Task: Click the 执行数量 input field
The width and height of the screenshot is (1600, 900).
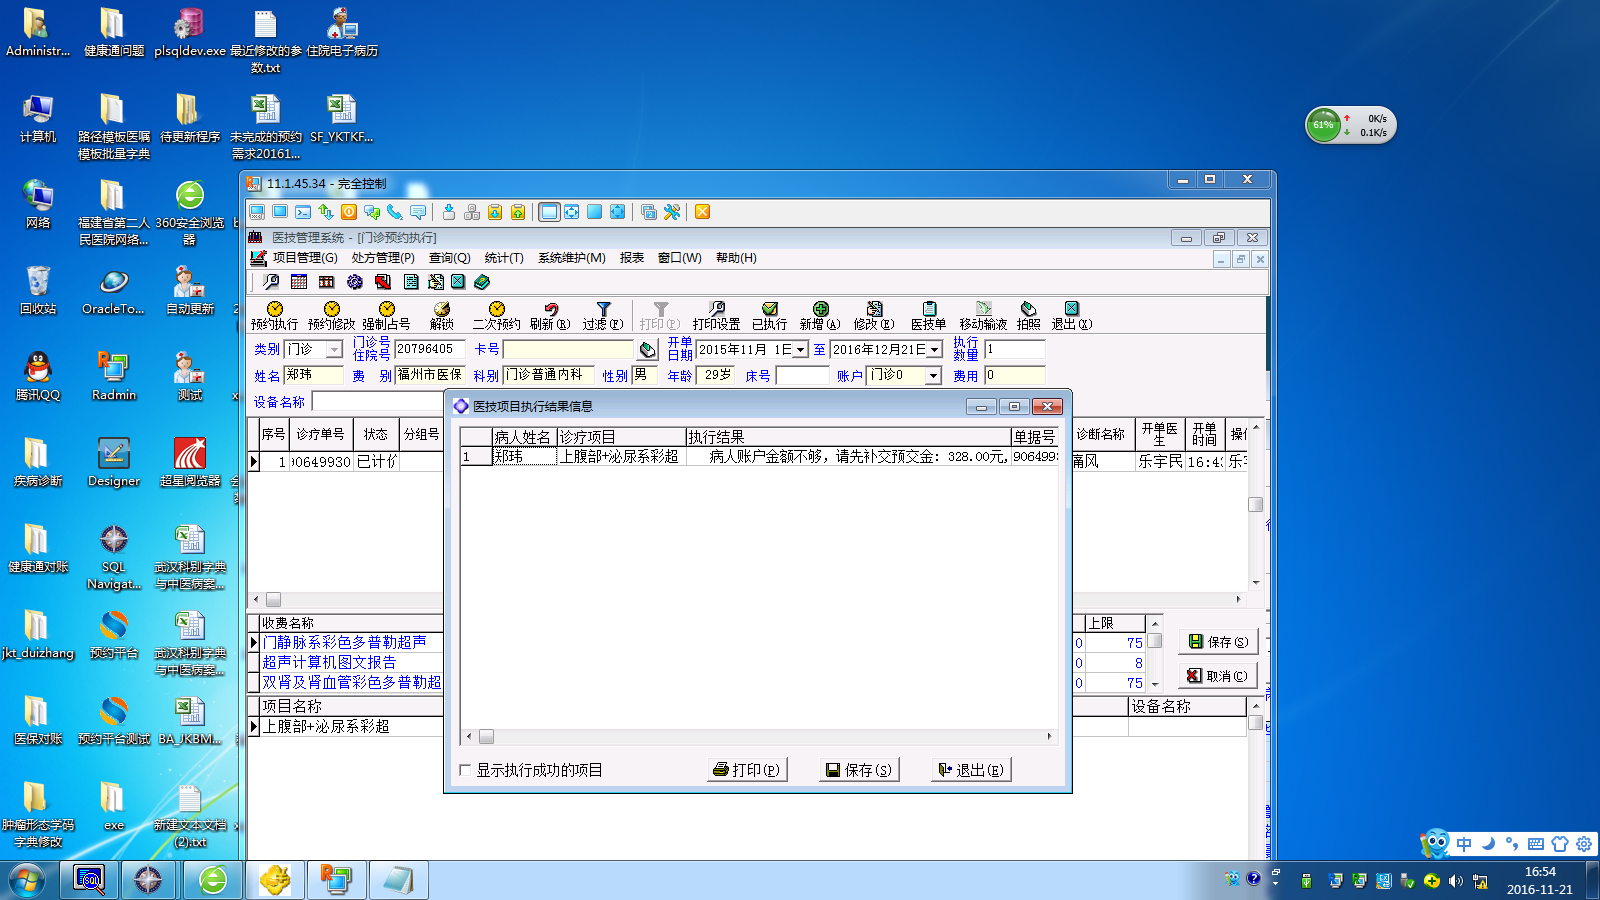Action: click(1015, 349)
